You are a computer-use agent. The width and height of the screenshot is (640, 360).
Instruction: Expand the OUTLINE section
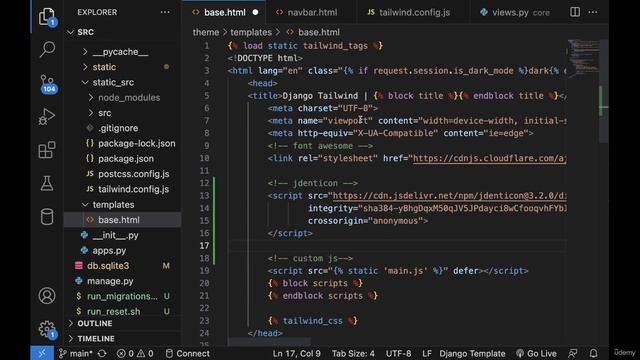point(95,323)
